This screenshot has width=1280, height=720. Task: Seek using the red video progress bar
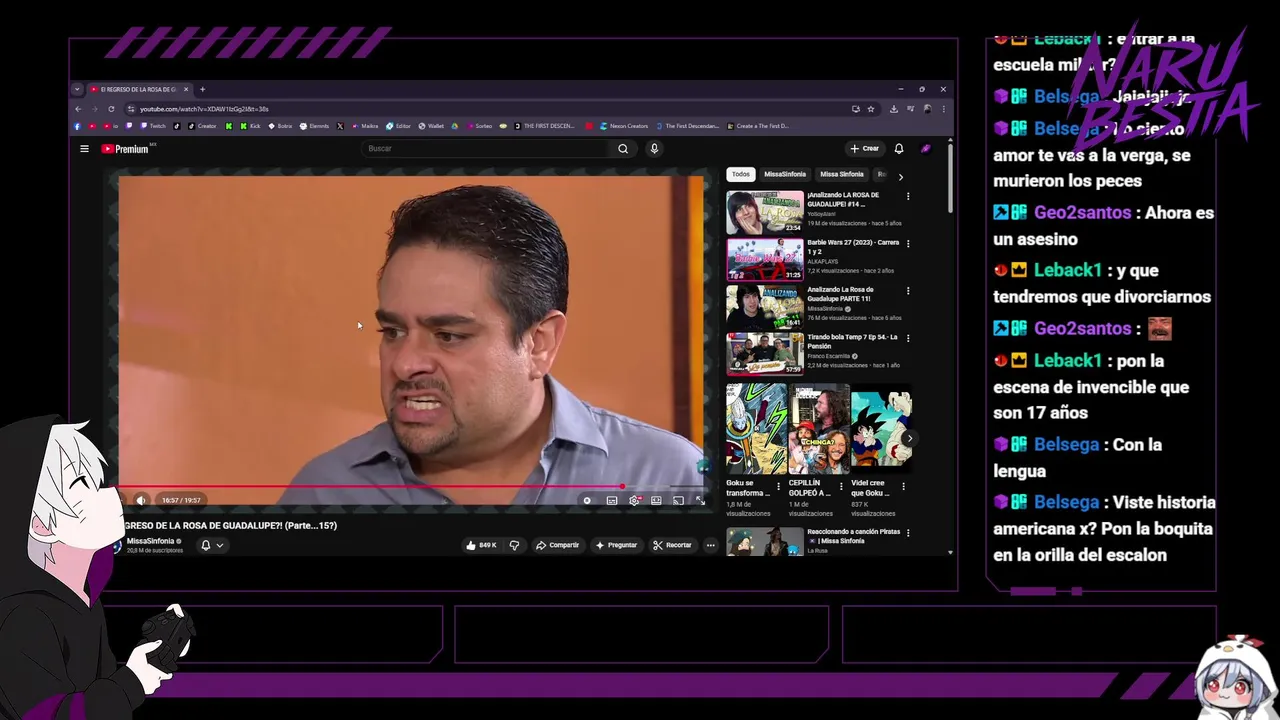click(x=411, y=487)
